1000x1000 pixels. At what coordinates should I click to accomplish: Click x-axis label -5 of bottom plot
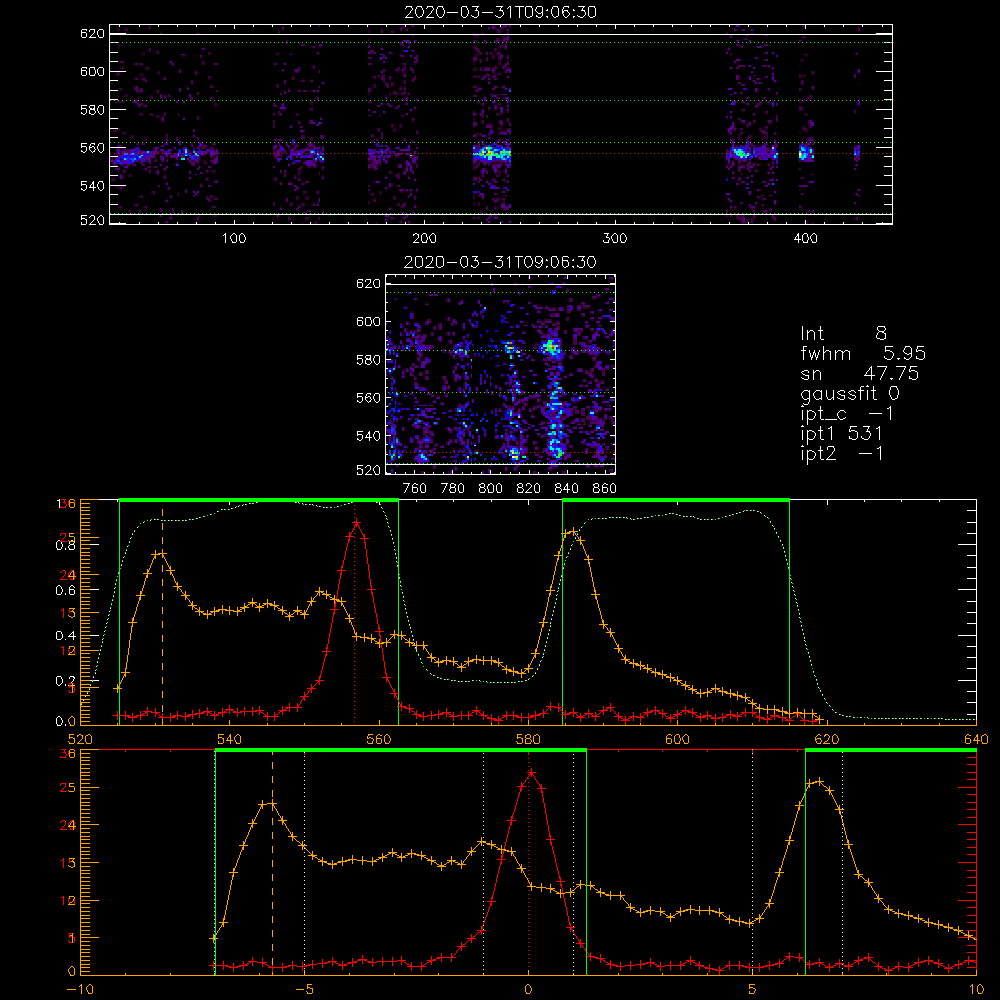pos(305,990)
